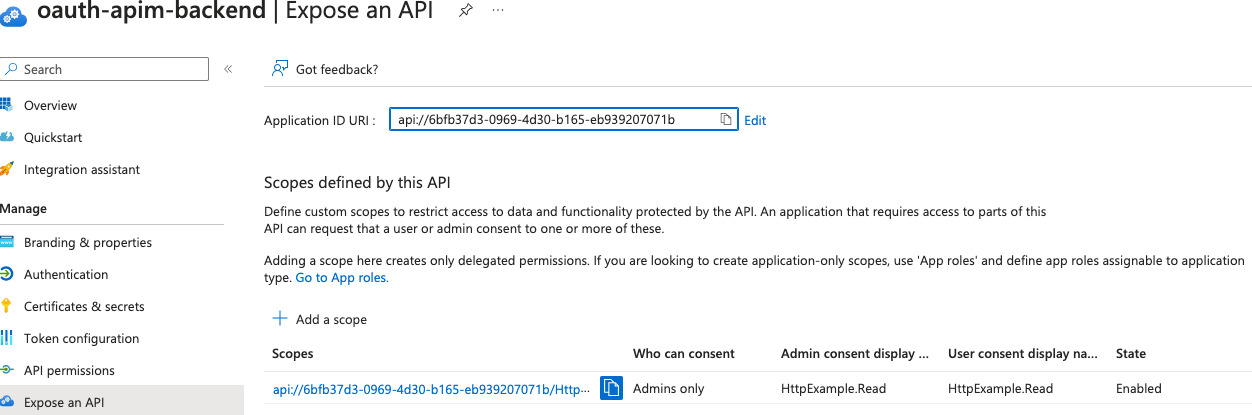This screenshot has height=415, width=1252.
Task: Click the Got feedback person icon
Action: pos(280,69)
